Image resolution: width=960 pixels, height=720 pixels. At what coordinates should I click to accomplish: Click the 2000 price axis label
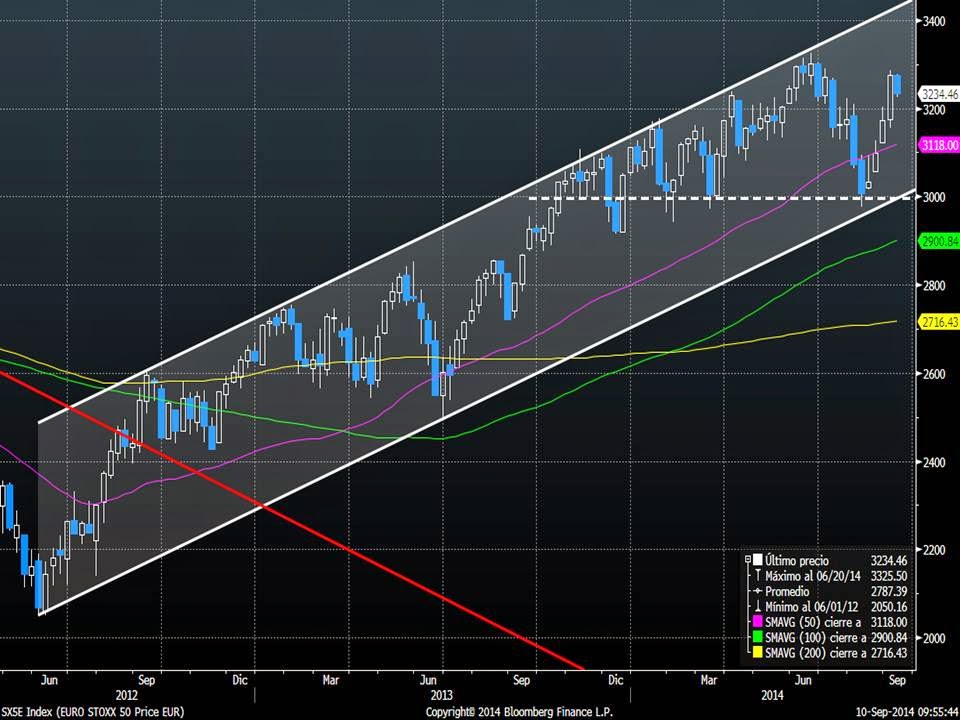[x=933, y=638]
